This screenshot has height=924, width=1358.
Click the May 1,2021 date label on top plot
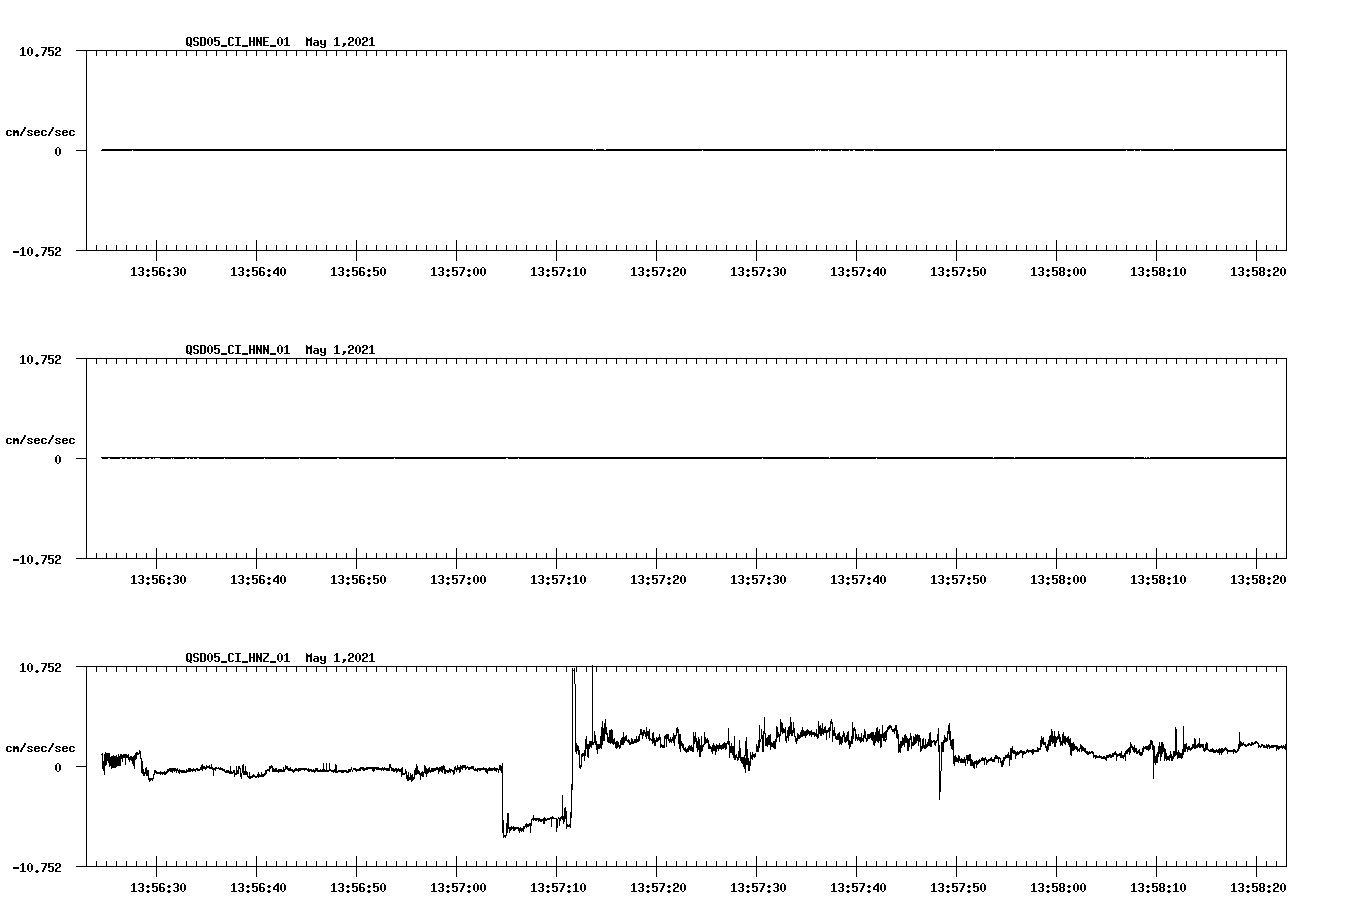tap(340, 42)
